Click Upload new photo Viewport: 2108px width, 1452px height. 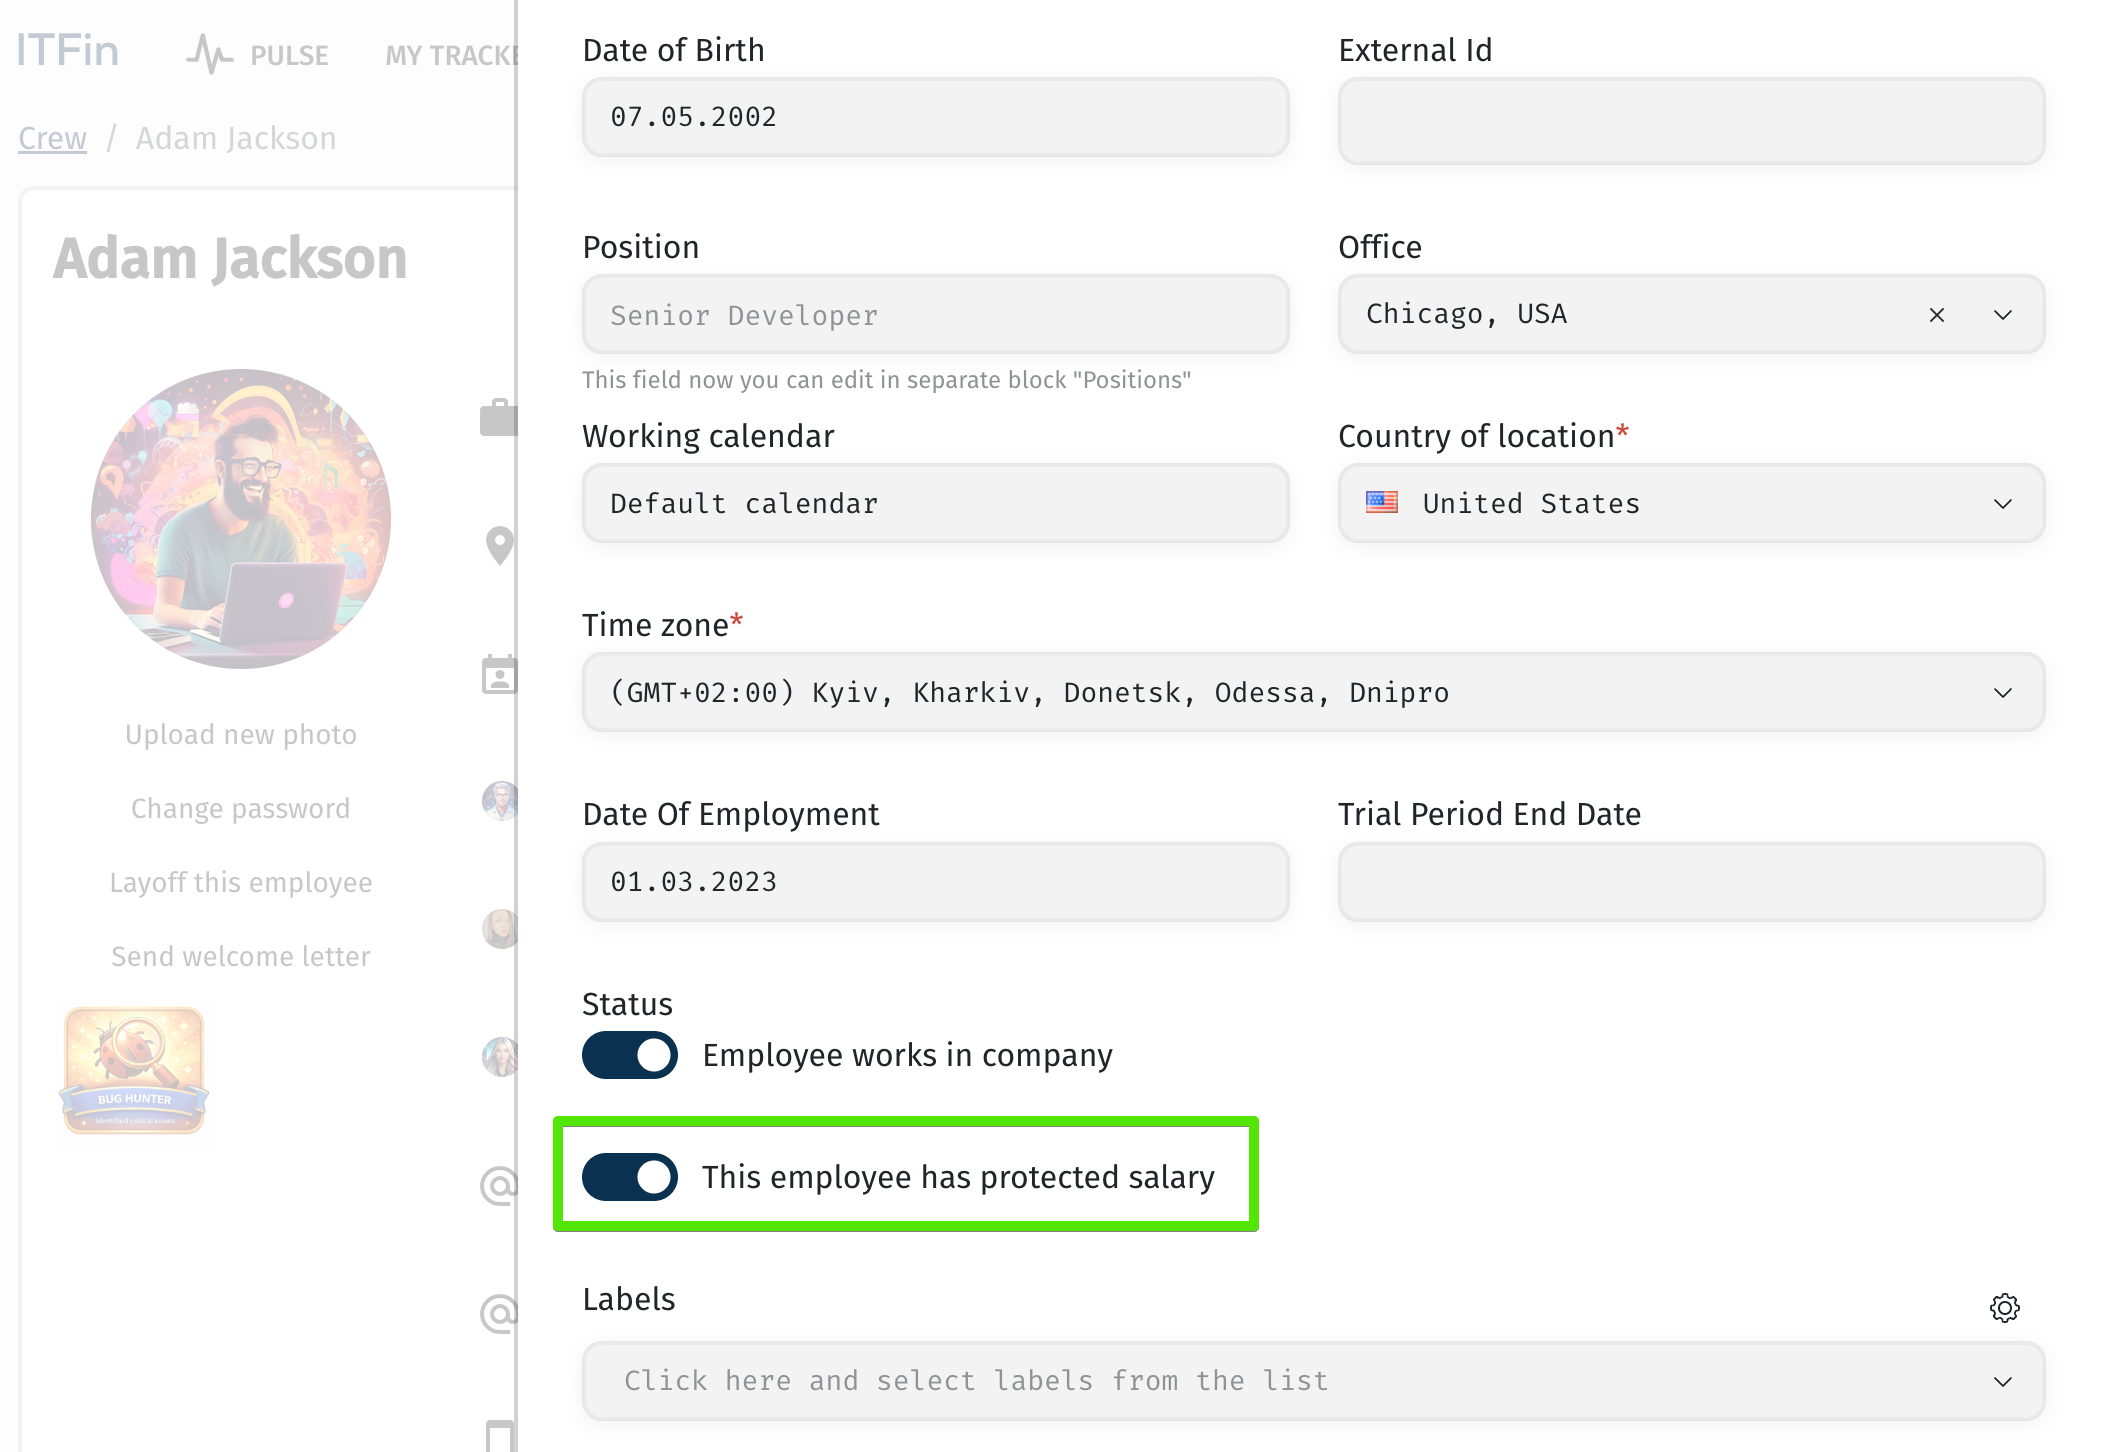[241, 734]
